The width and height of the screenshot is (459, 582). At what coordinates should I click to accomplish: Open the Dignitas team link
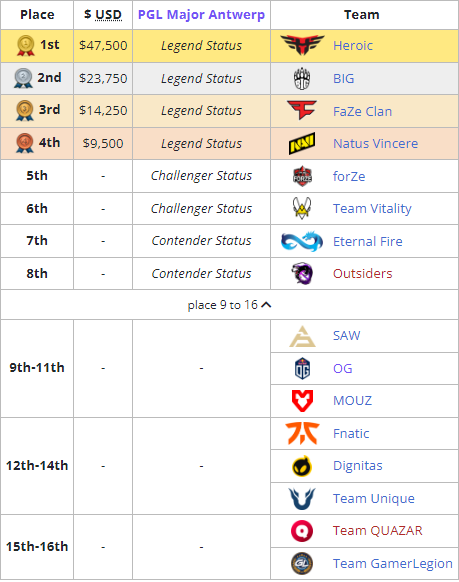point(358,465)
